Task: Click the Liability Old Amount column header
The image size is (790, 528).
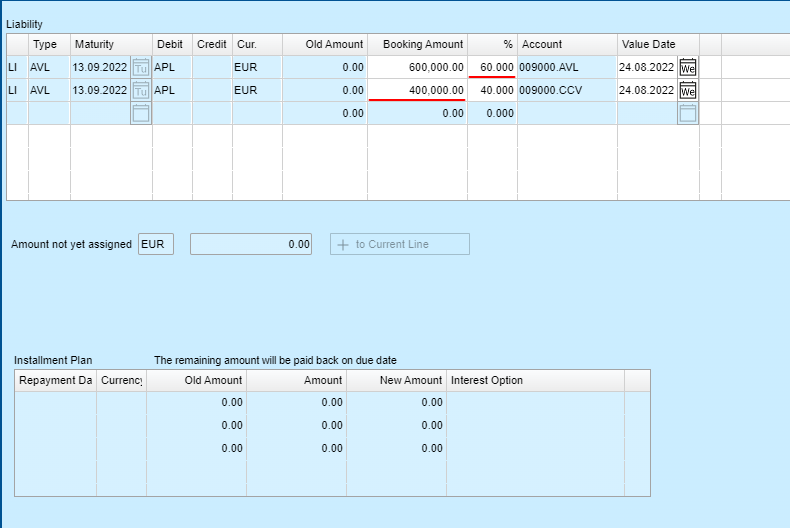Action: point(325,44)
